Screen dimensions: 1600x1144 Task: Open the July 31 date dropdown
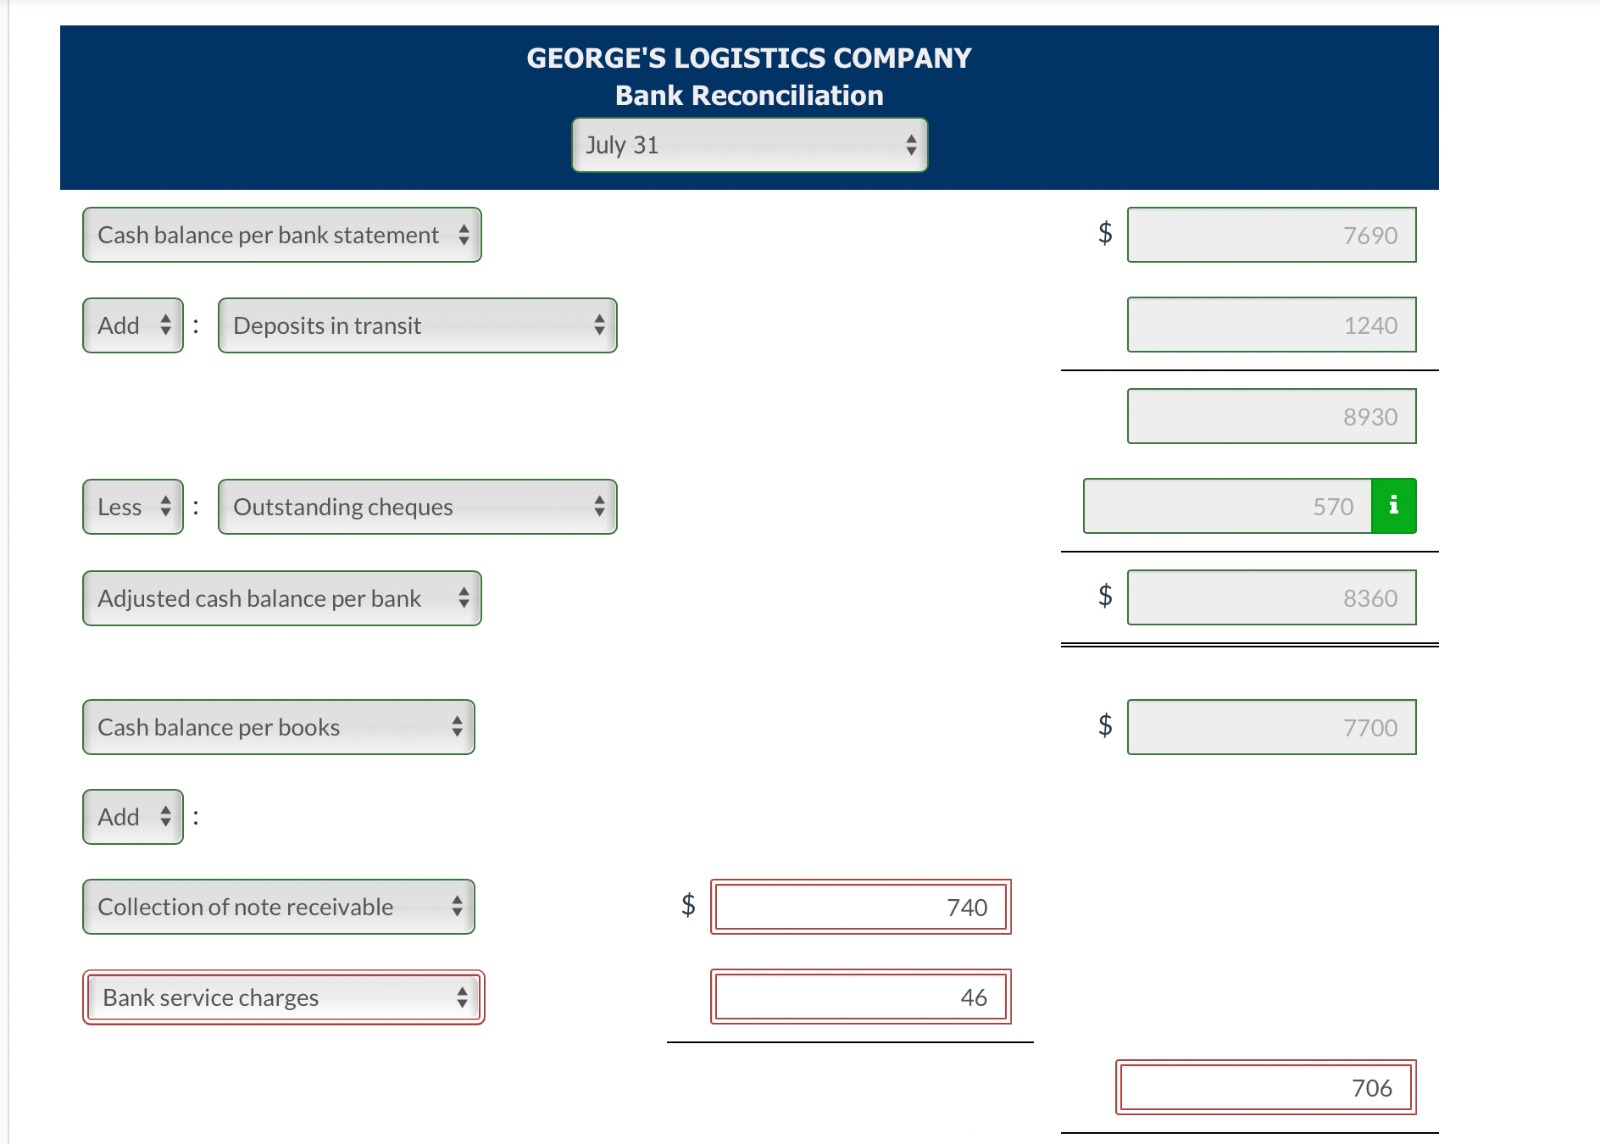click(x=749, y=145)
